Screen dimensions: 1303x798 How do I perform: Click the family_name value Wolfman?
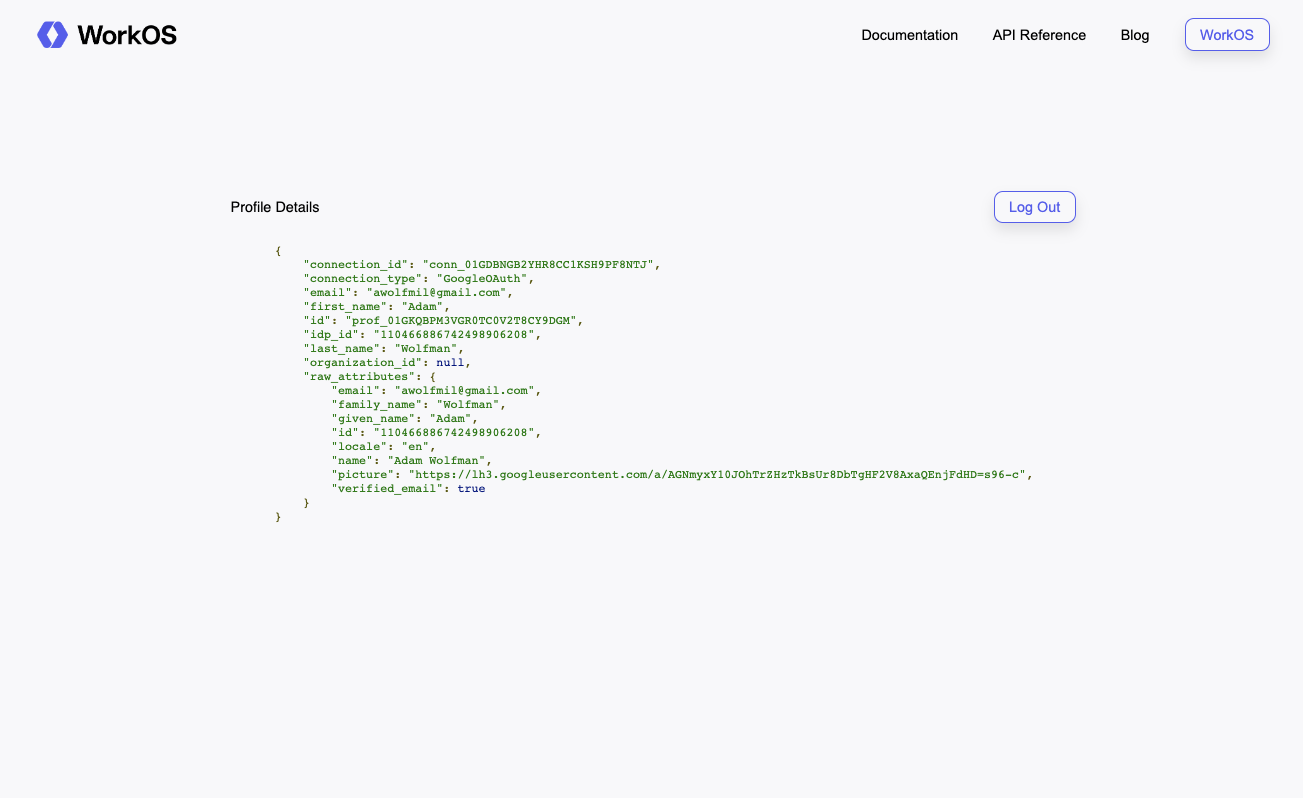pos(468,404)
